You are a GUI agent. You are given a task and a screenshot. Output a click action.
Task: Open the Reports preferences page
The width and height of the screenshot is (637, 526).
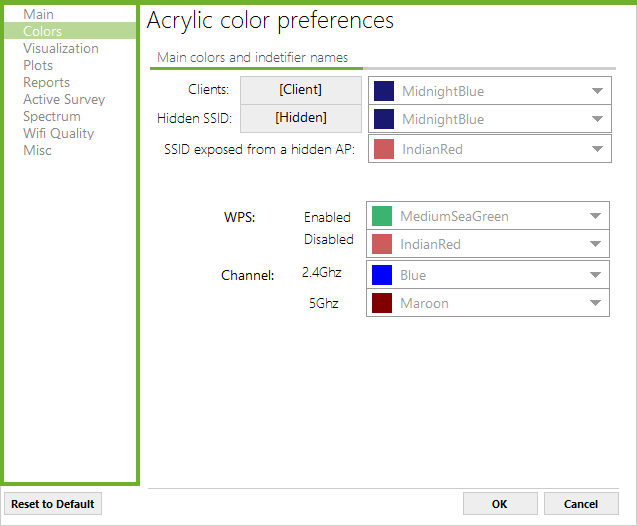46,82
